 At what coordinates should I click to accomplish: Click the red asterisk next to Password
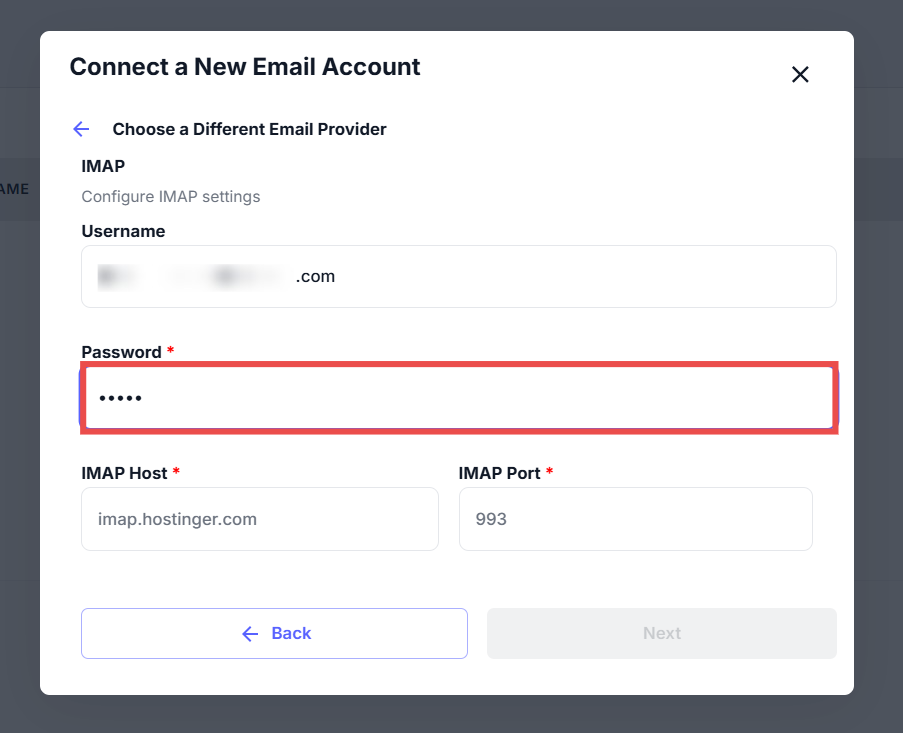click(x=170, y=351)
